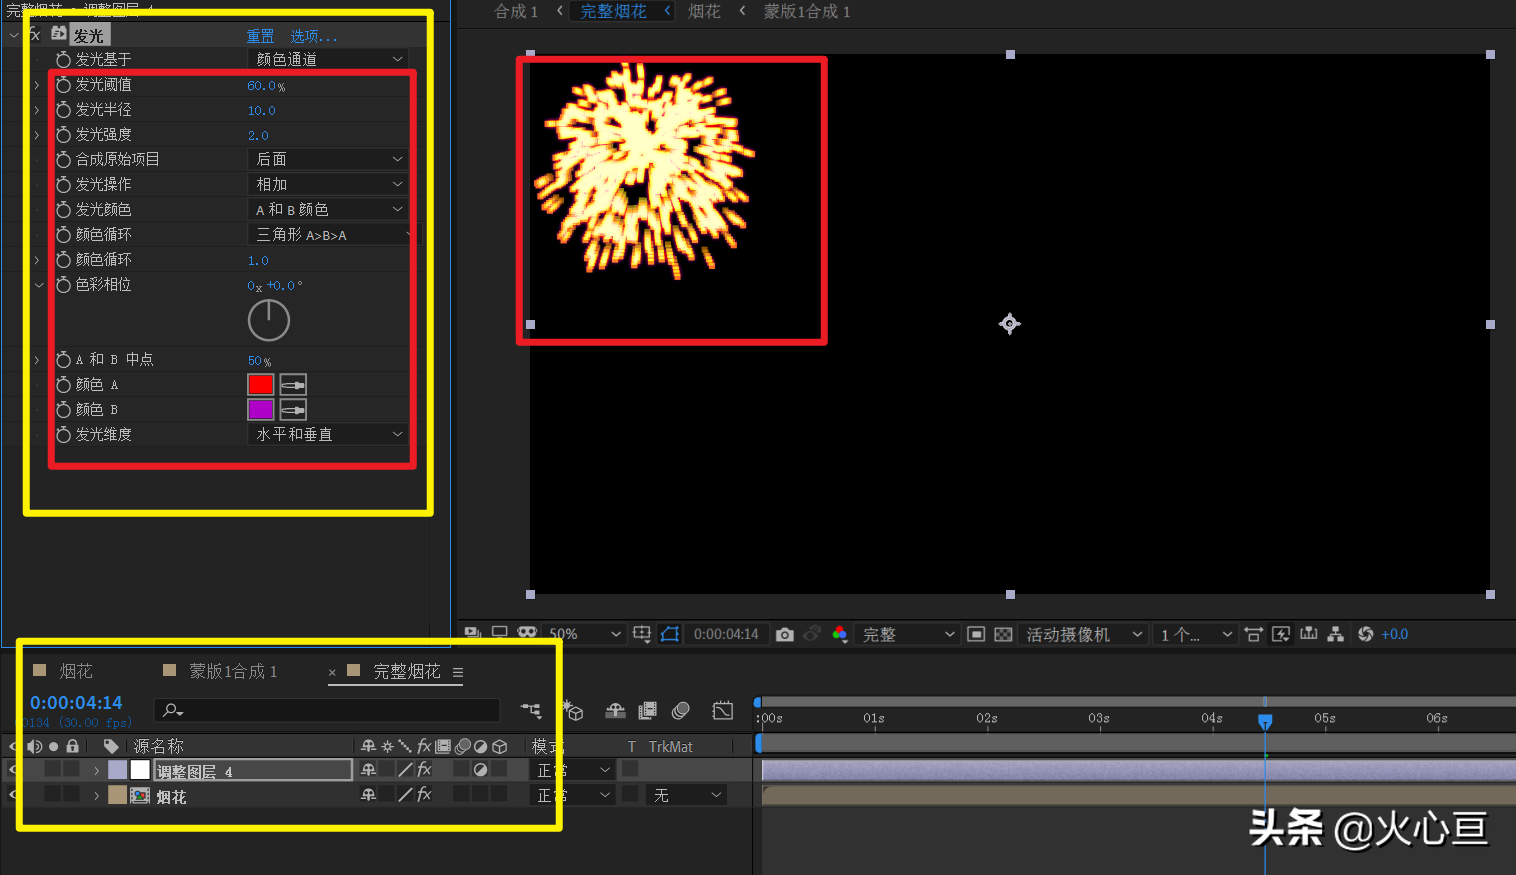Hide the 调整图层 4 layer
Image resolution: width=1516 pixels, height=875 pixels.
(13, 769)
